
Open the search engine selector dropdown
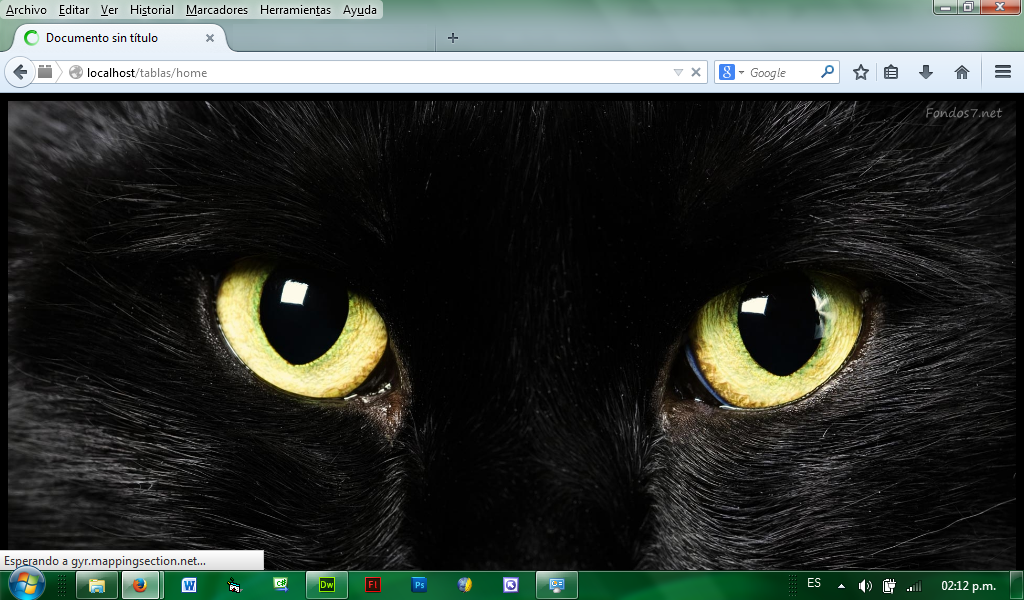731,72
